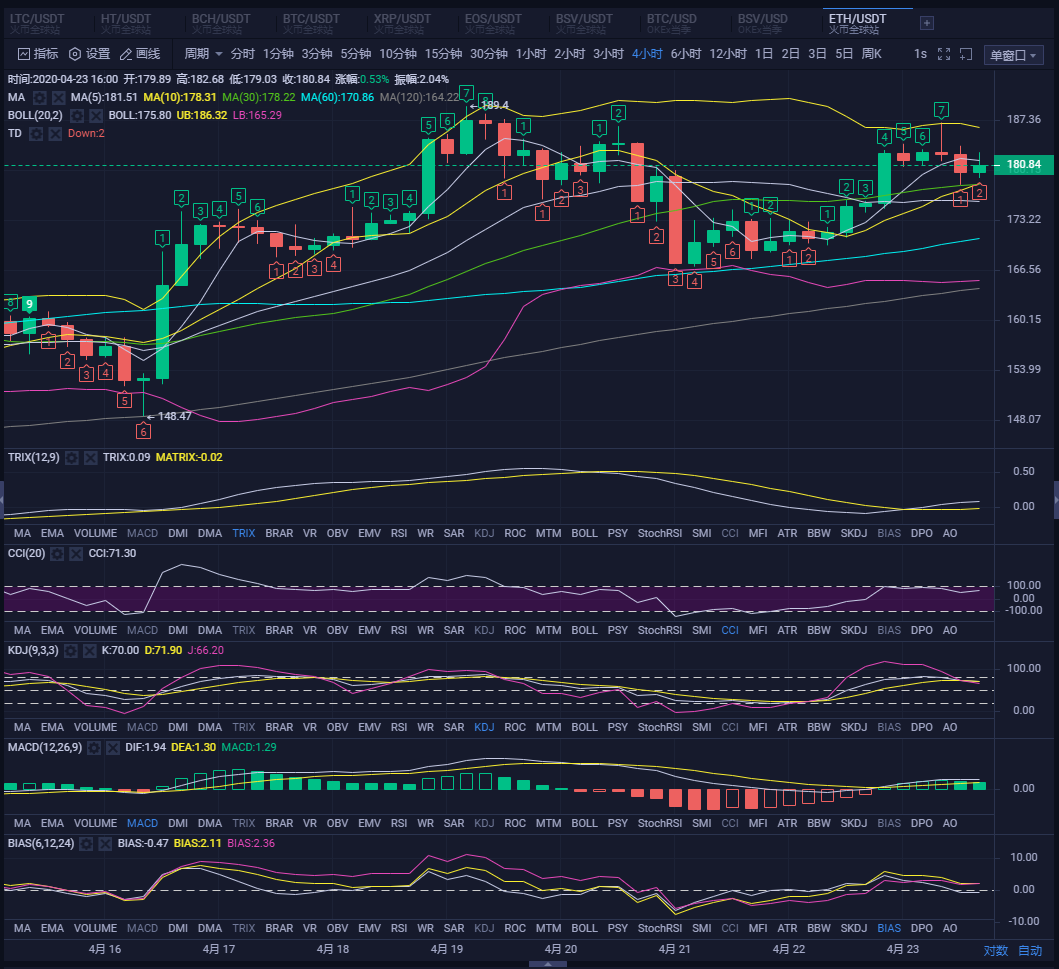Viewport: 1059px width, 969px height.
Task: Click fullscreen expand icon in toolbar
Action: 943,54
